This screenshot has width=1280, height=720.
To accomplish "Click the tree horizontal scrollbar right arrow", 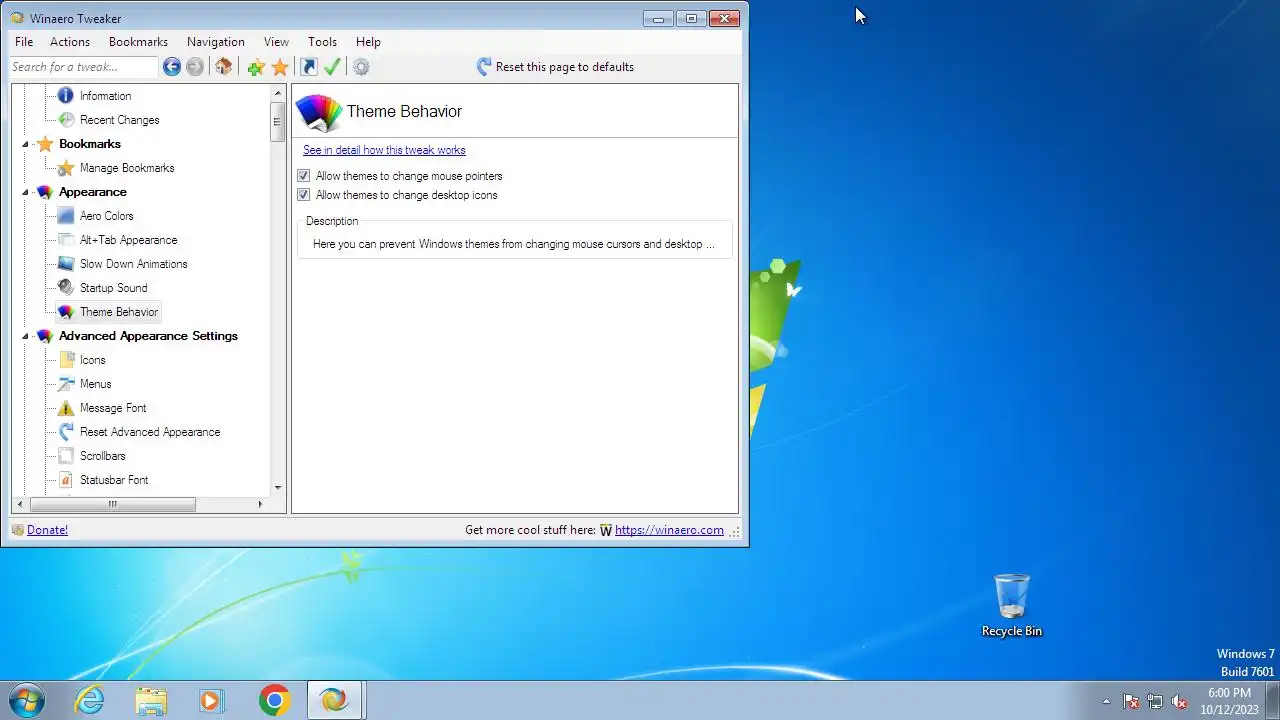I will tap(260, 505).
